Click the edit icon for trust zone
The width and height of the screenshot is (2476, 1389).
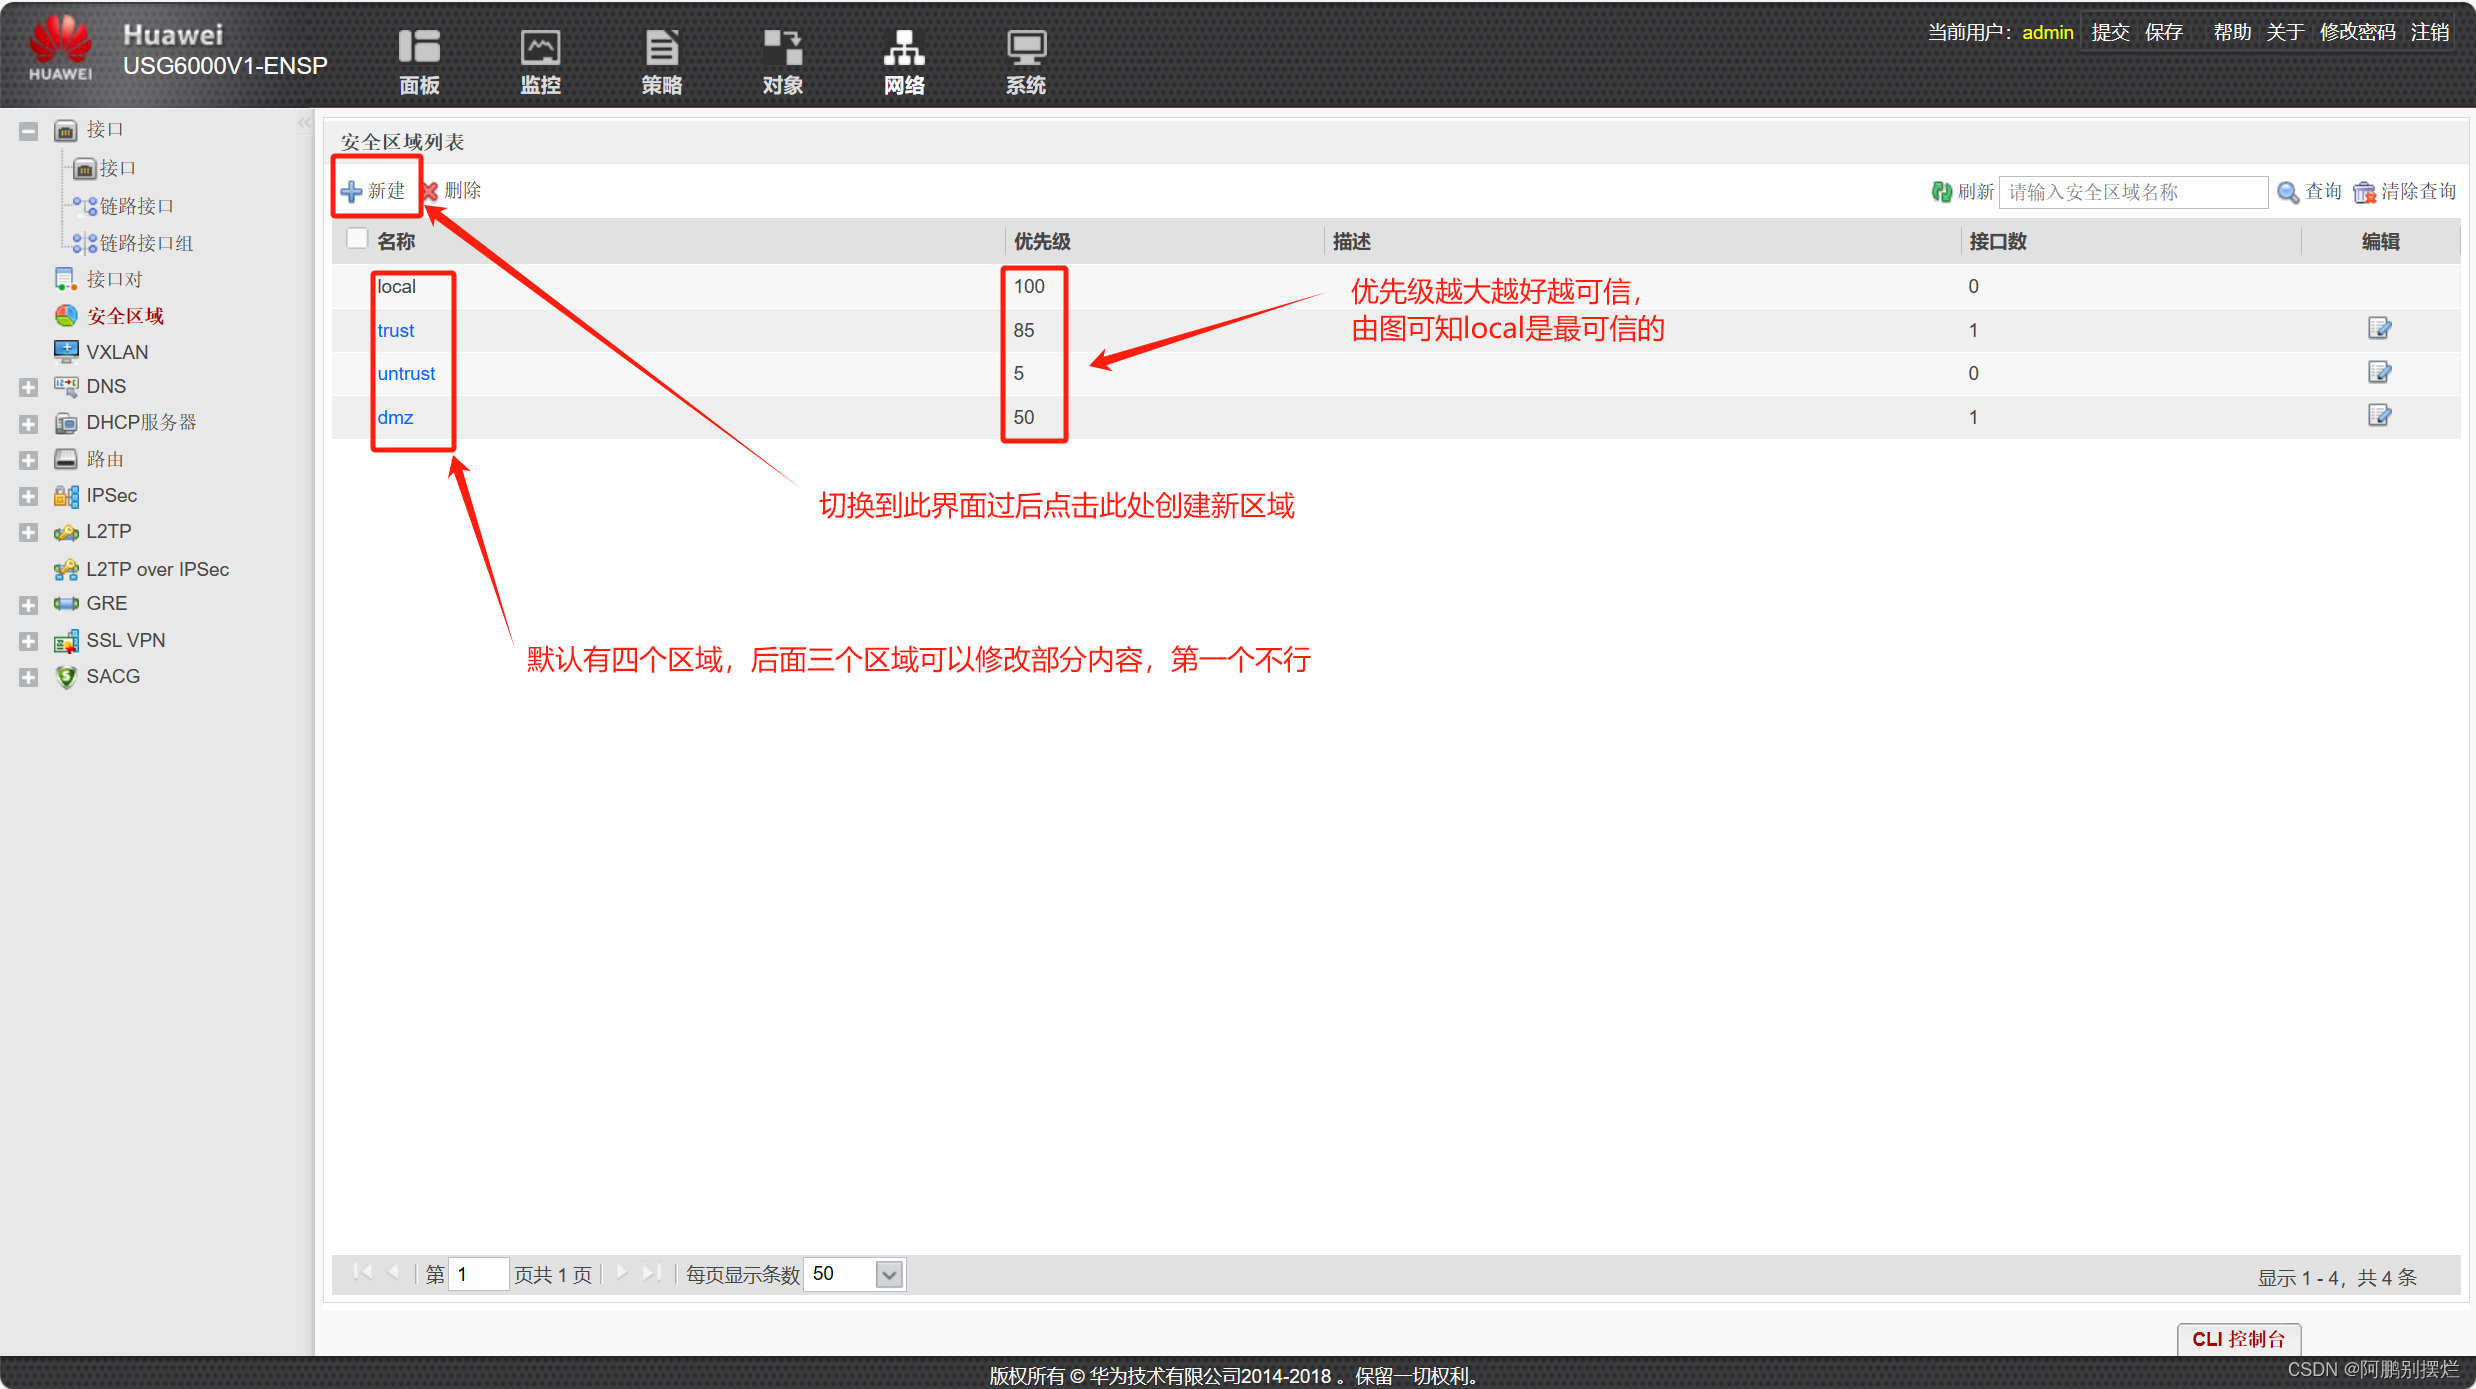tap(2379, 329)
